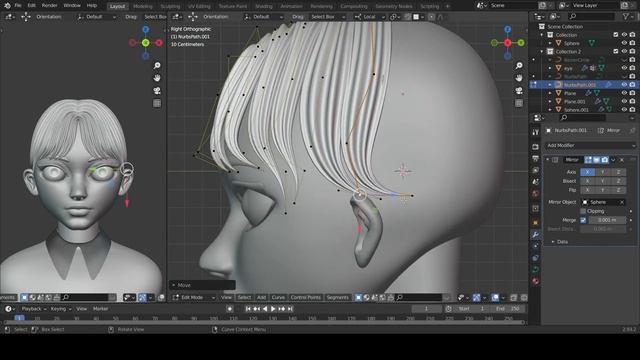Open the Edit Mode dropdown
The height and width of the screenshot is (360, 640).
(x=193, y=298)
